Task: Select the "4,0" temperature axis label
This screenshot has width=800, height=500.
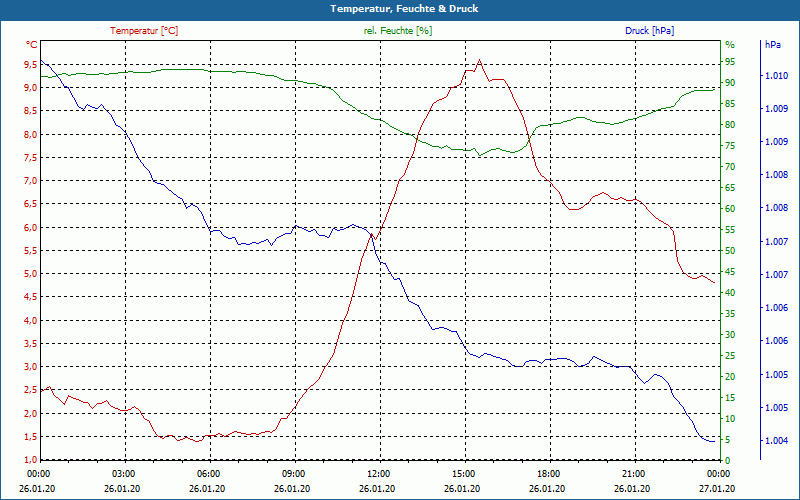Action: tap(31, 320)
